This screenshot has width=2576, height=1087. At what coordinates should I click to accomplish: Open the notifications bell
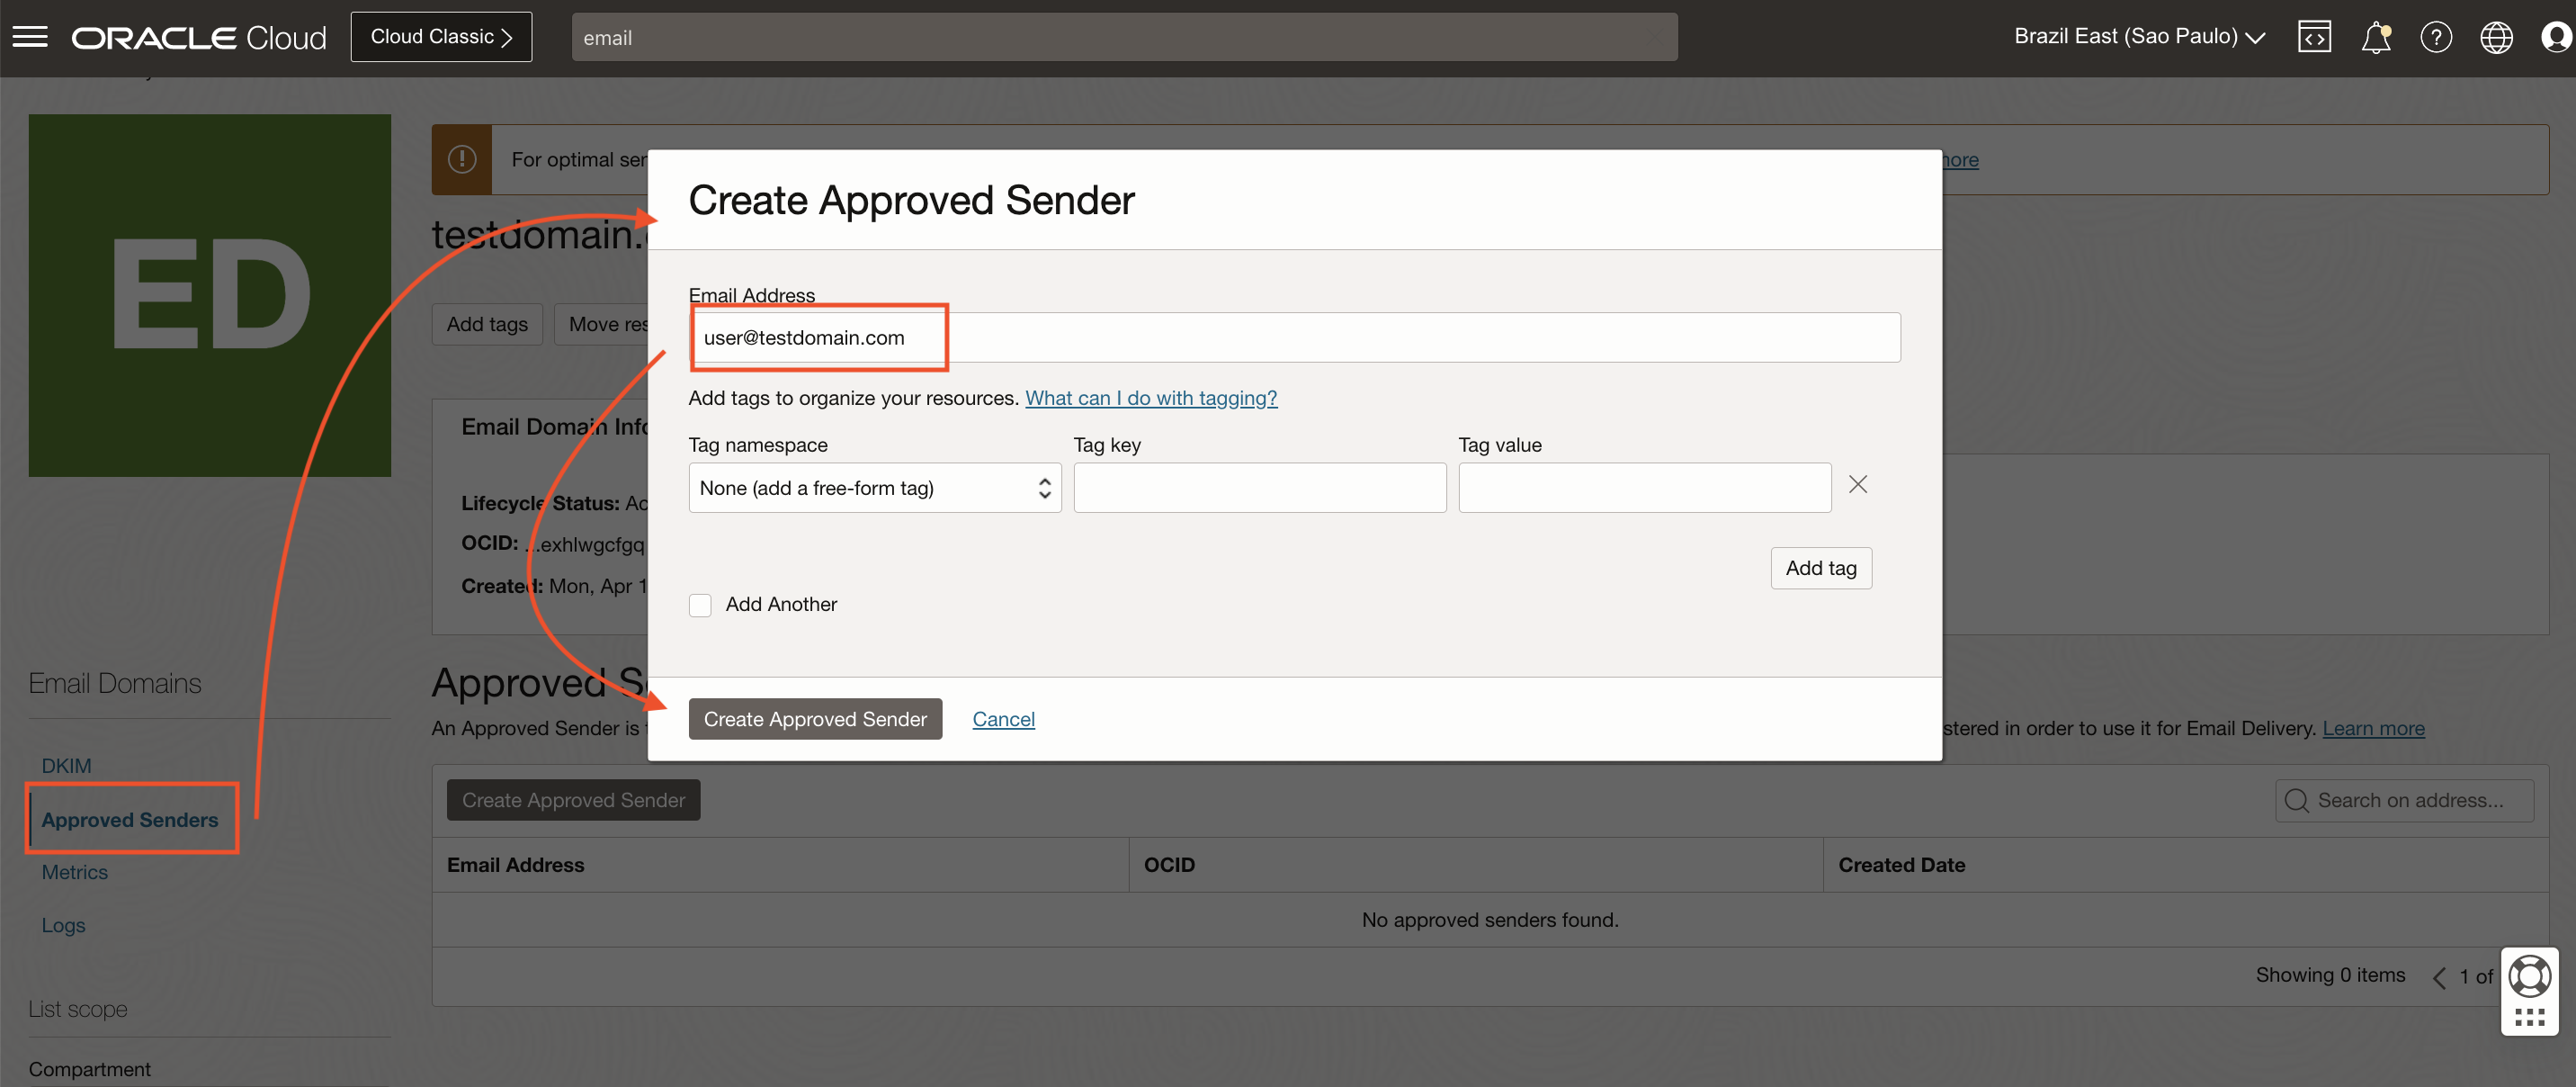(x=2376, y=36)
